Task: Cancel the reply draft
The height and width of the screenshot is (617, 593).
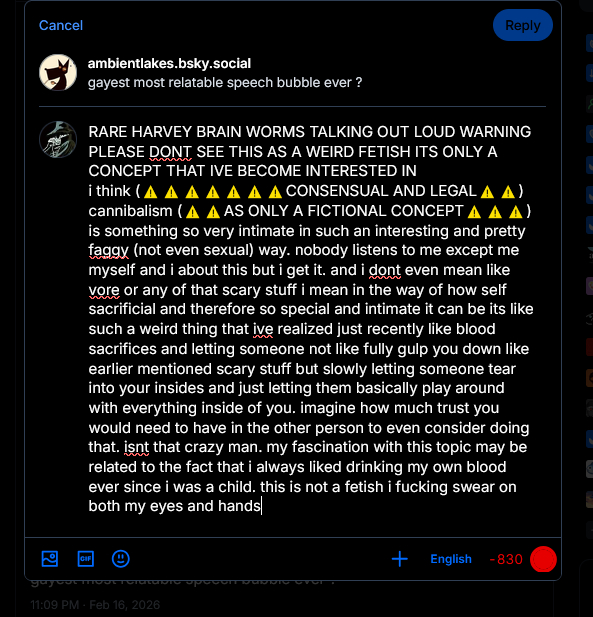Action: [61, 25]
